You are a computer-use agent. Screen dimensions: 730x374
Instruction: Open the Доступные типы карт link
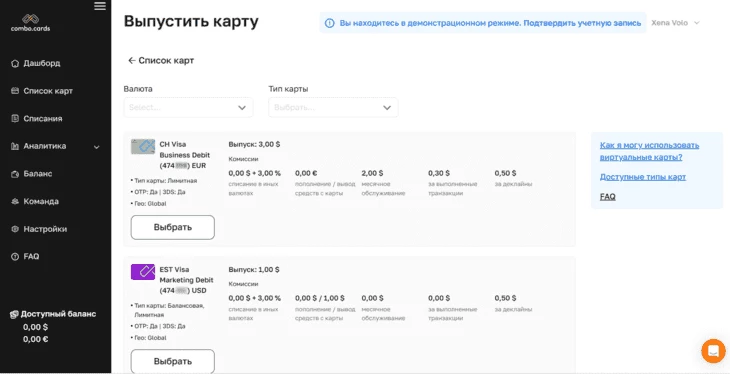click(x=642, y=177)
